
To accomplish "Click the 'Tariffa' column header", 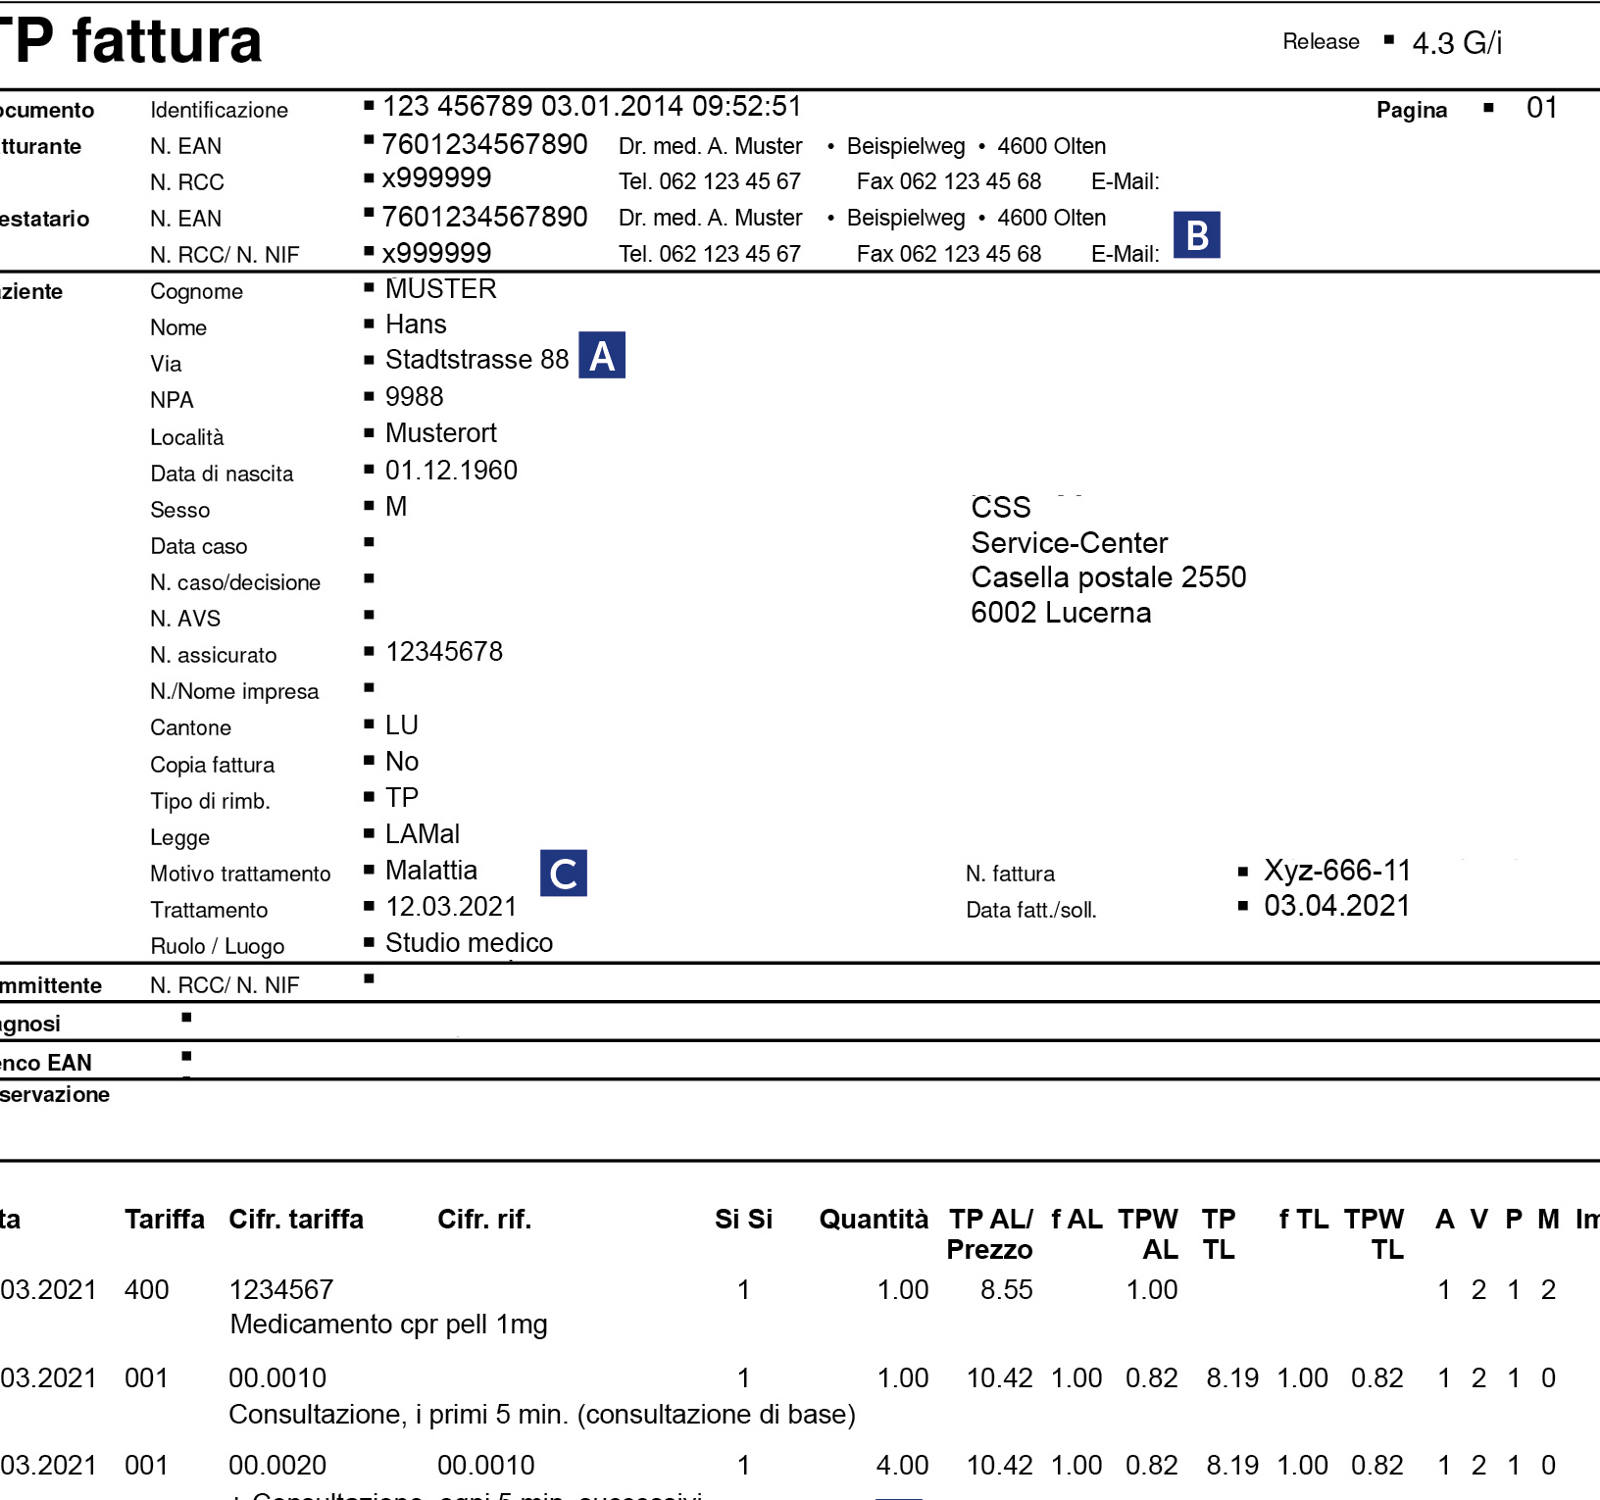I will 164,1219.
